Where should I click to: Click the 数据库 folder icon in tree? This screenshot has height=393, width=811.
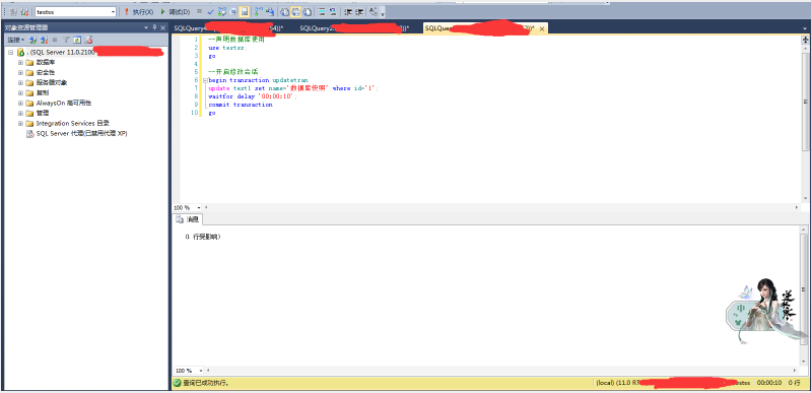coord(29,63)
